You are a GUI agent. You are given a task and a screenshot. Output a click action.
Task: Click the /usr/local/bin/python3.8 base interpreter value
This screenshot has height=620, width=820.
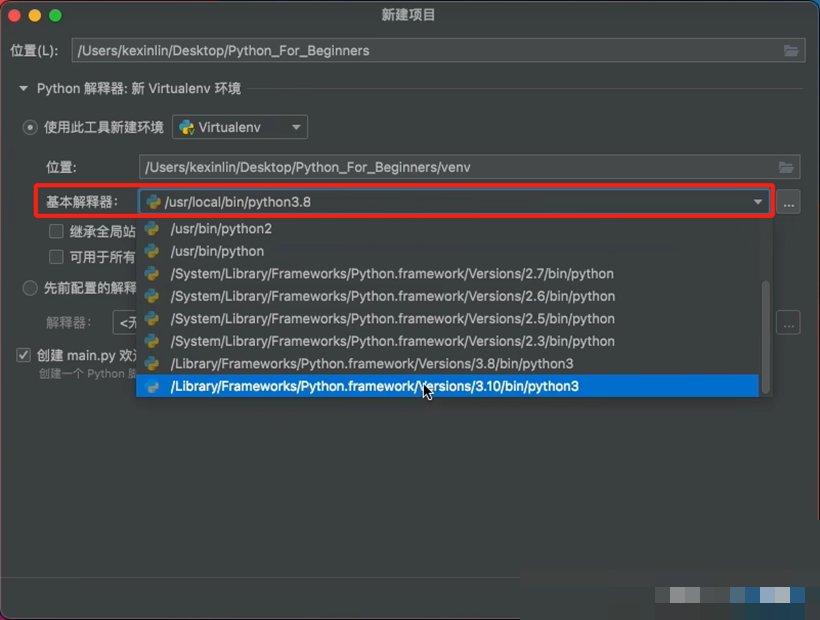[237, 202]
